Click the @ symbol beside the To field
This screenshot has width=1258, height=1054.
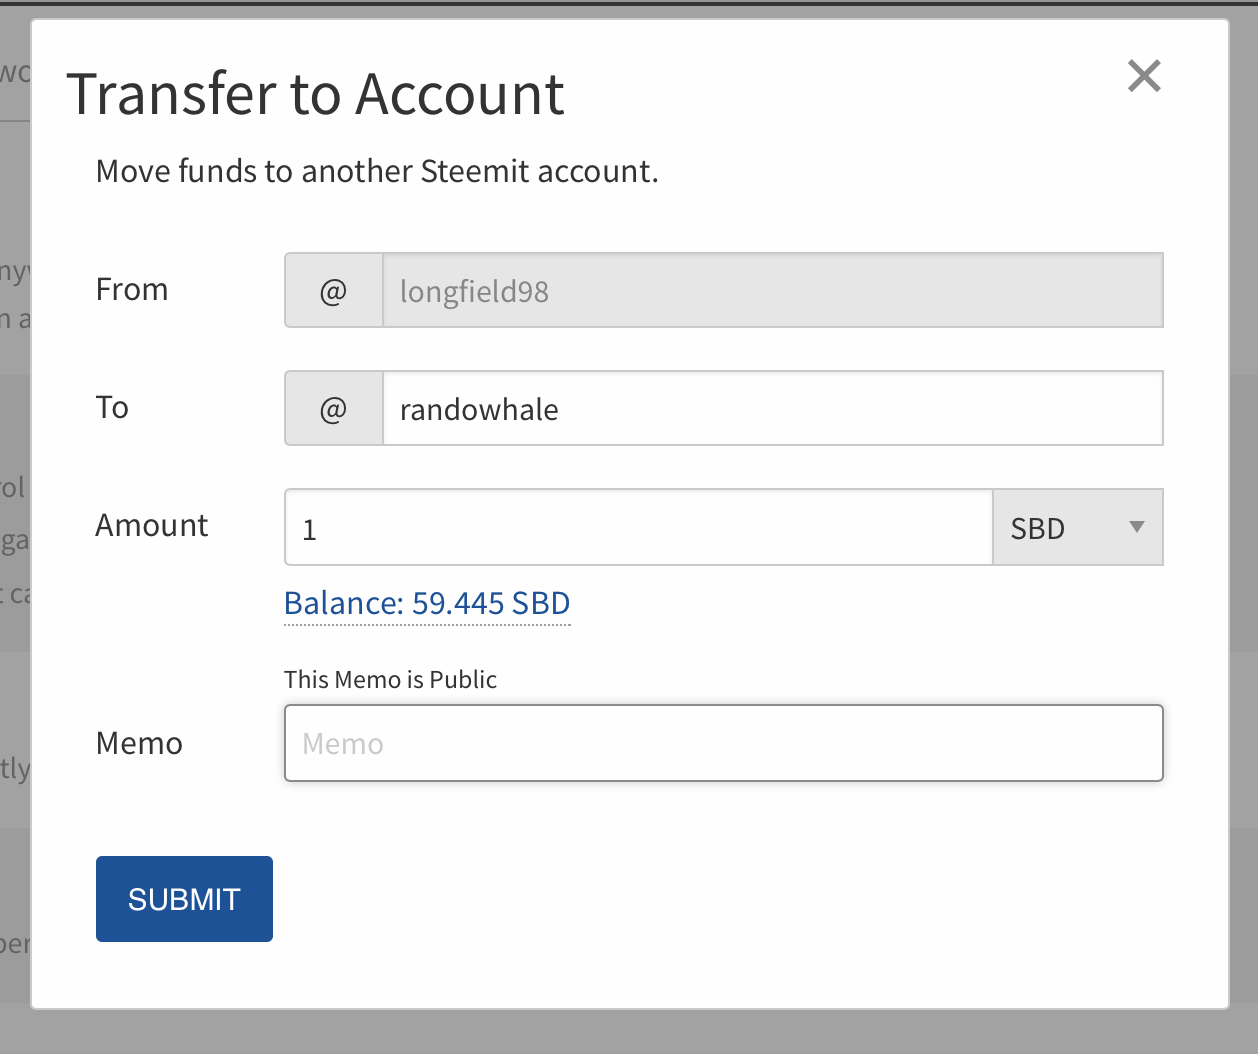[334, 408]
